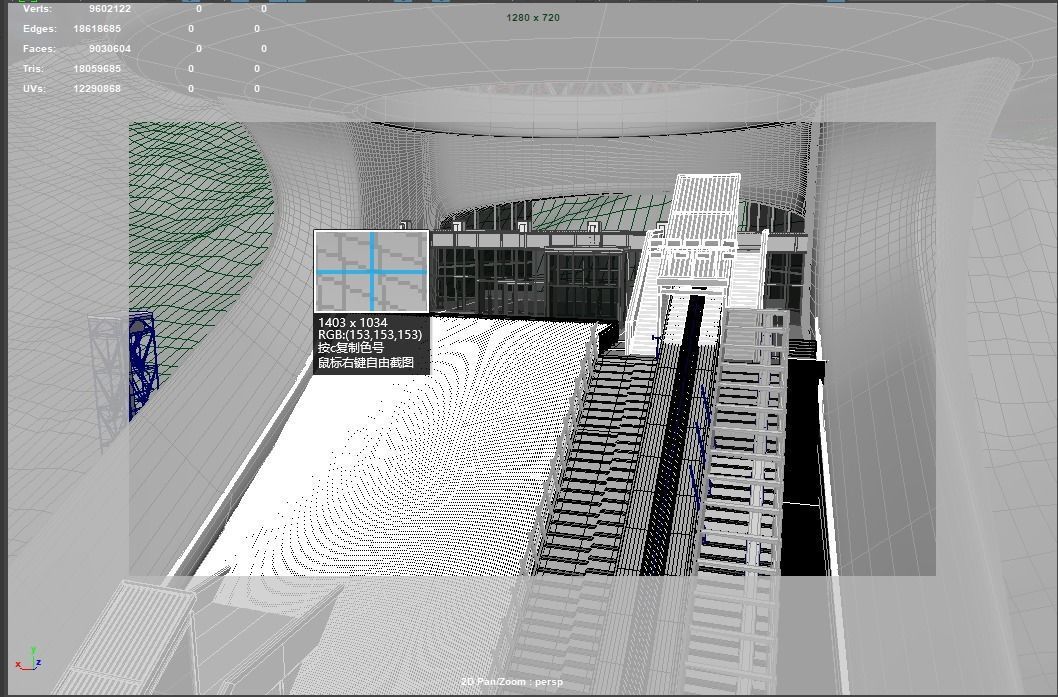Click the '2D Pan/Zoom : persp' camera label

(512, 681)
